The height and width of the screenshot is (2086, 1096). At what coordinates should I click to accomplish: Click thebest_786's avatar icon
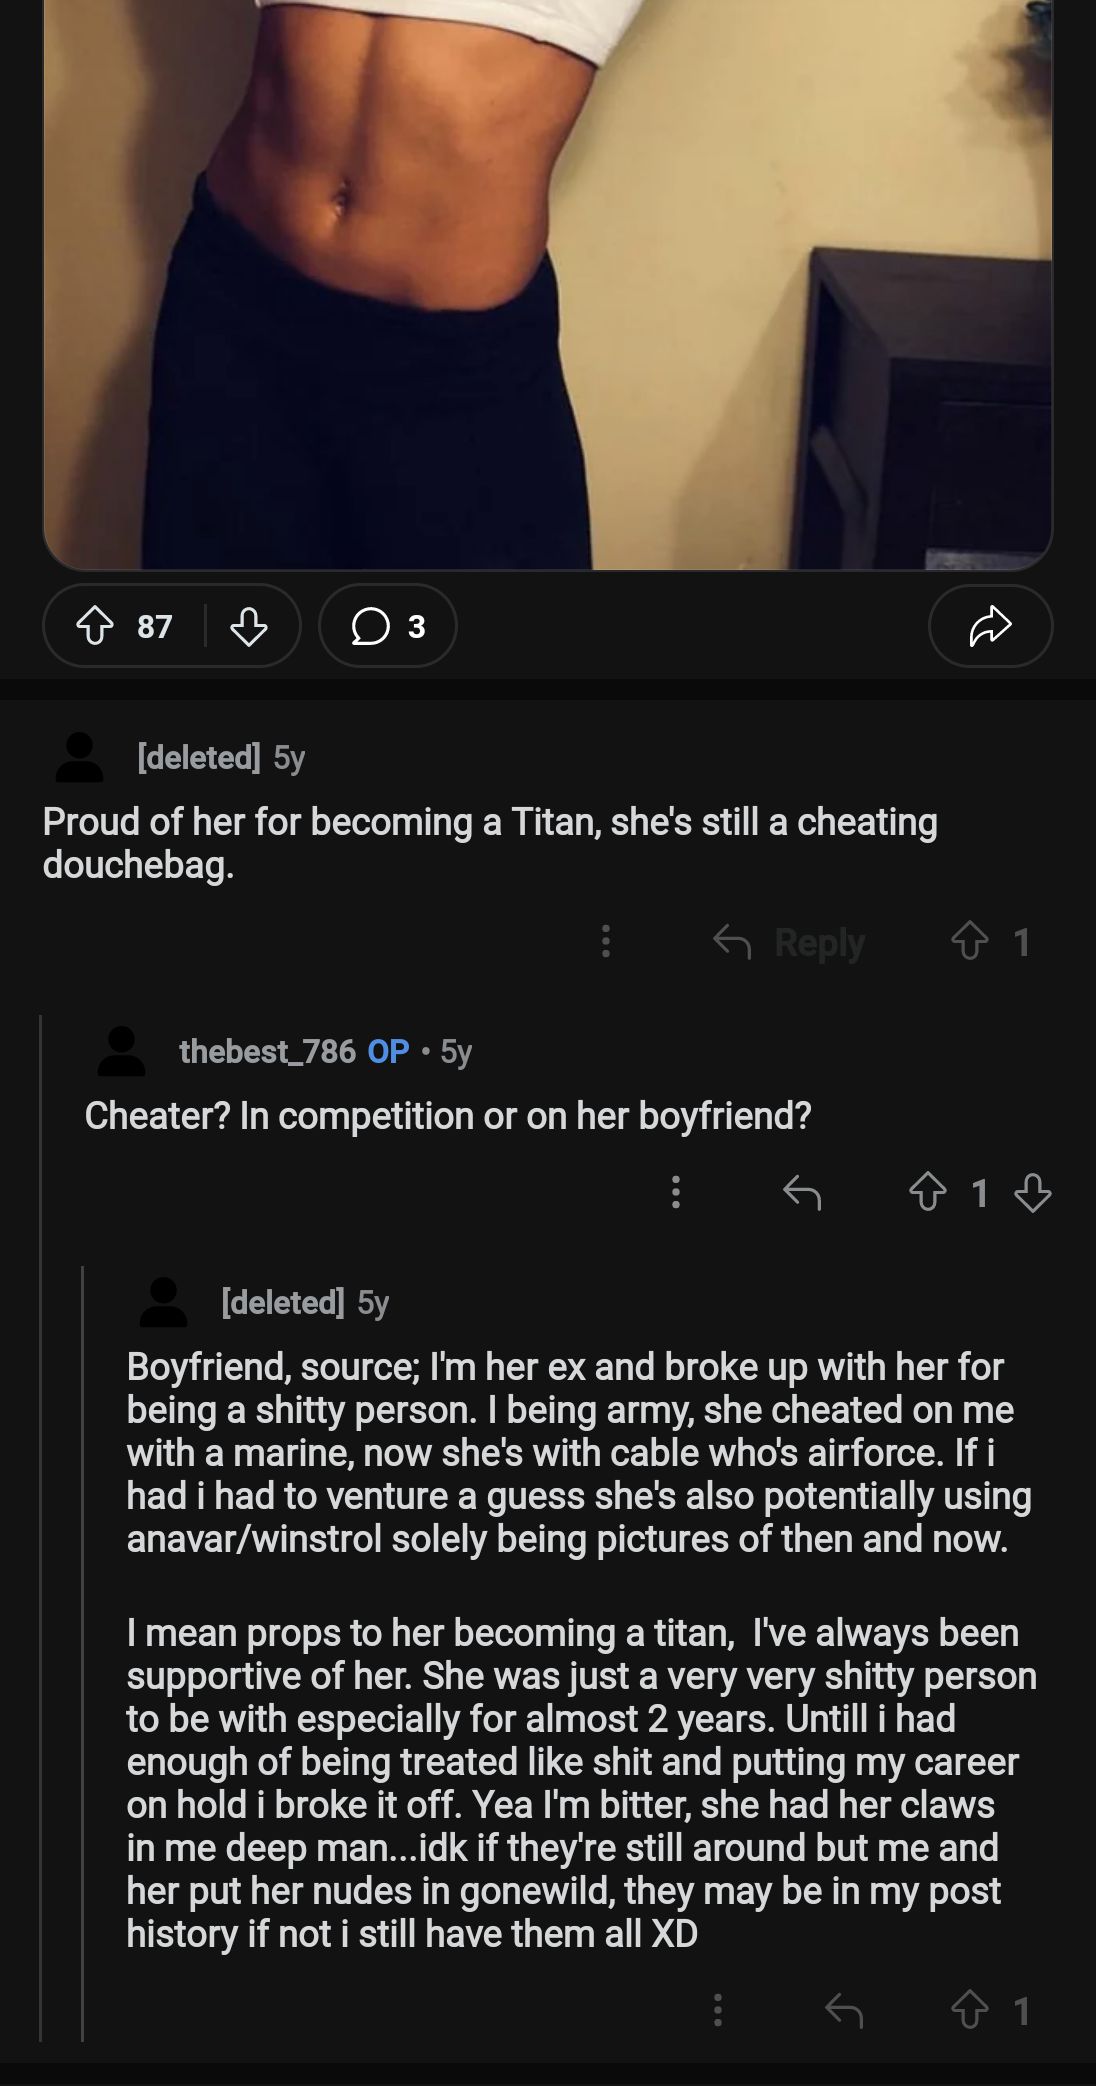tap(121, 1051)
